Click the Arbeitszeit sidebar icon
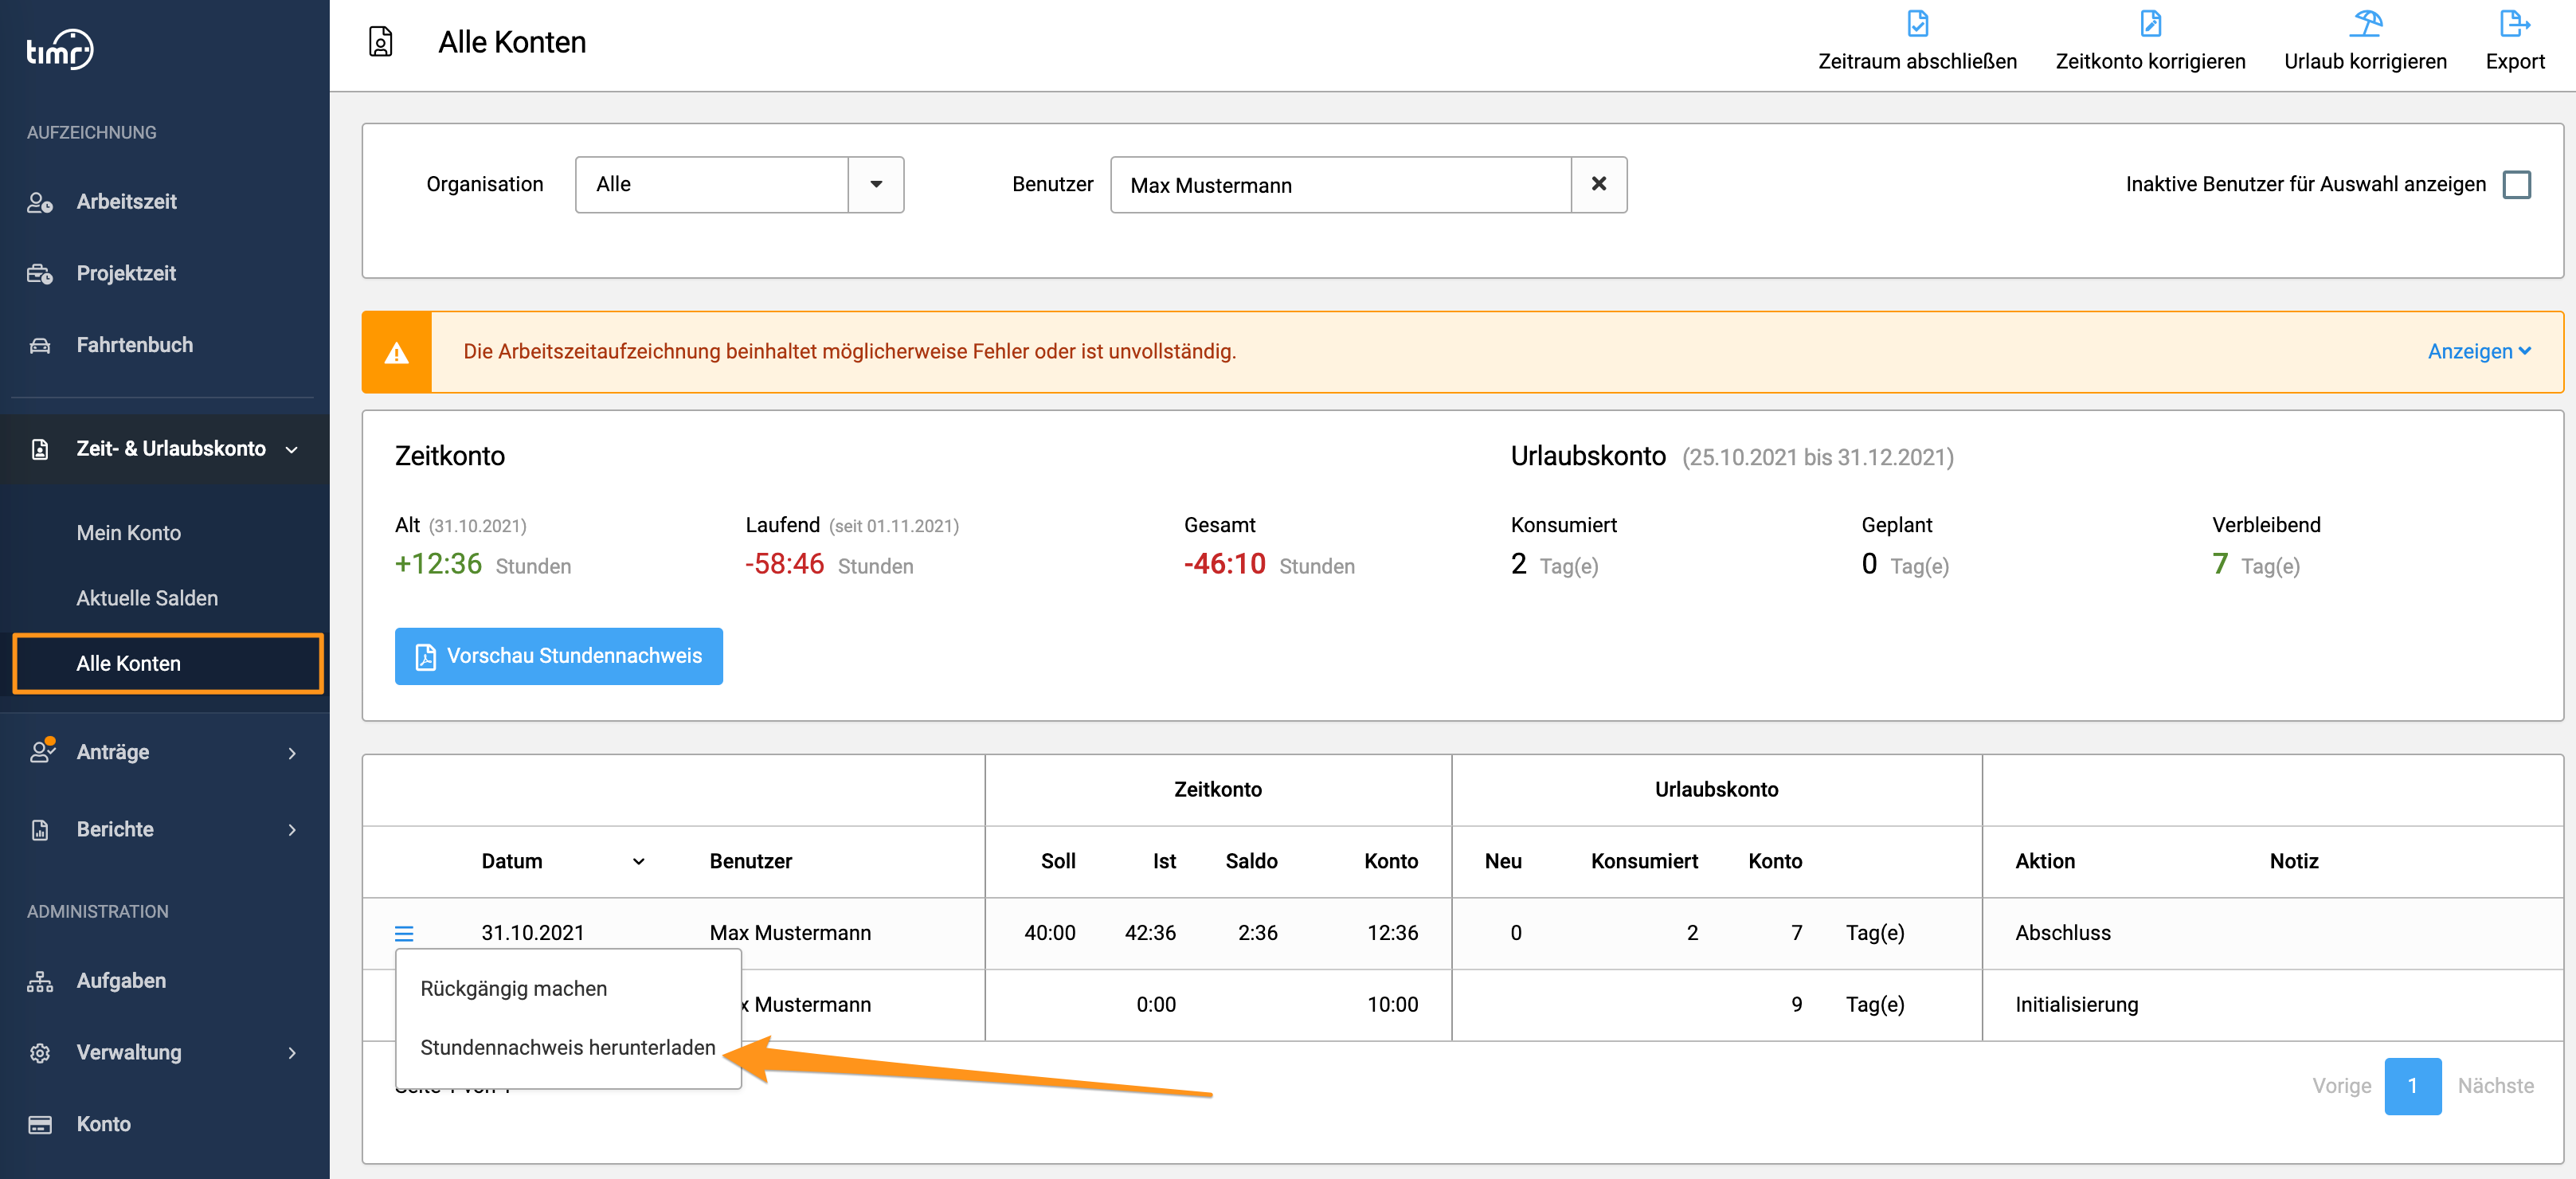 tap(40, 202)
